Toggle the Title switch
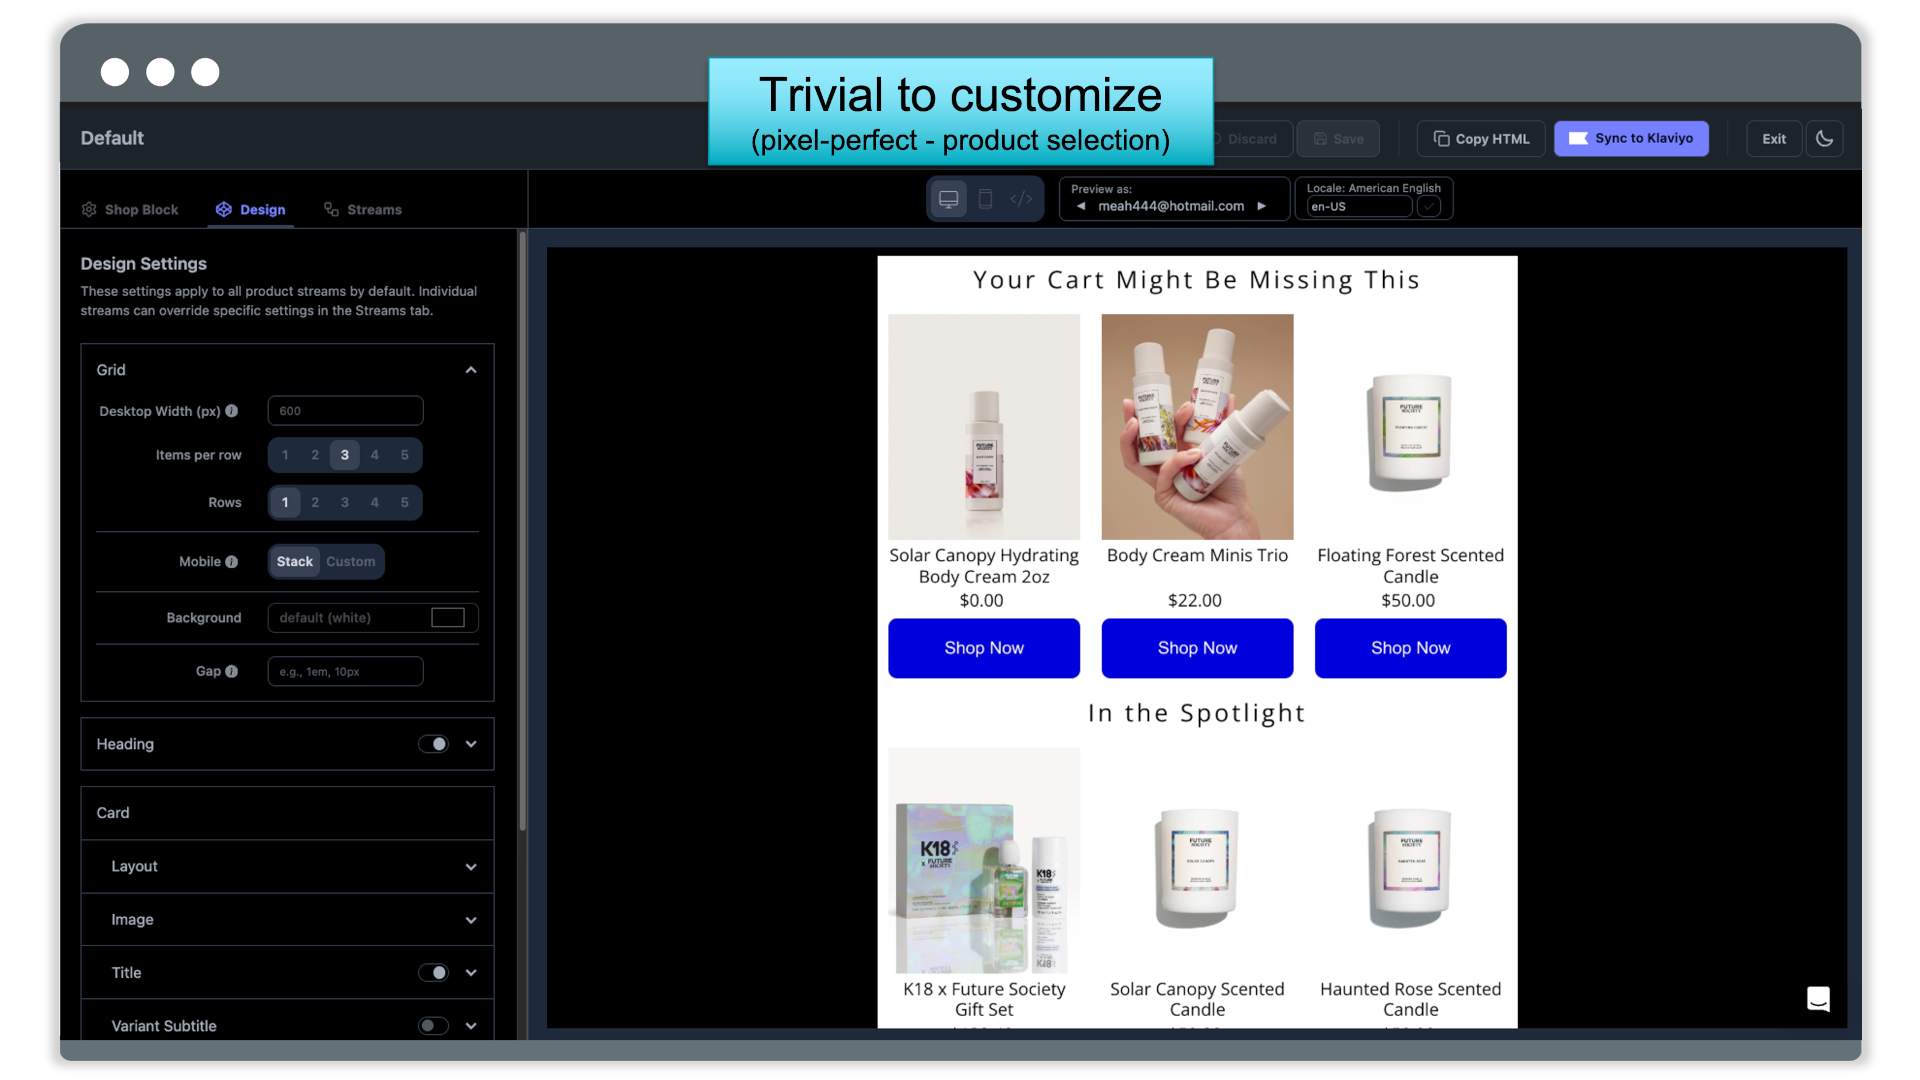 coord(433,973)
